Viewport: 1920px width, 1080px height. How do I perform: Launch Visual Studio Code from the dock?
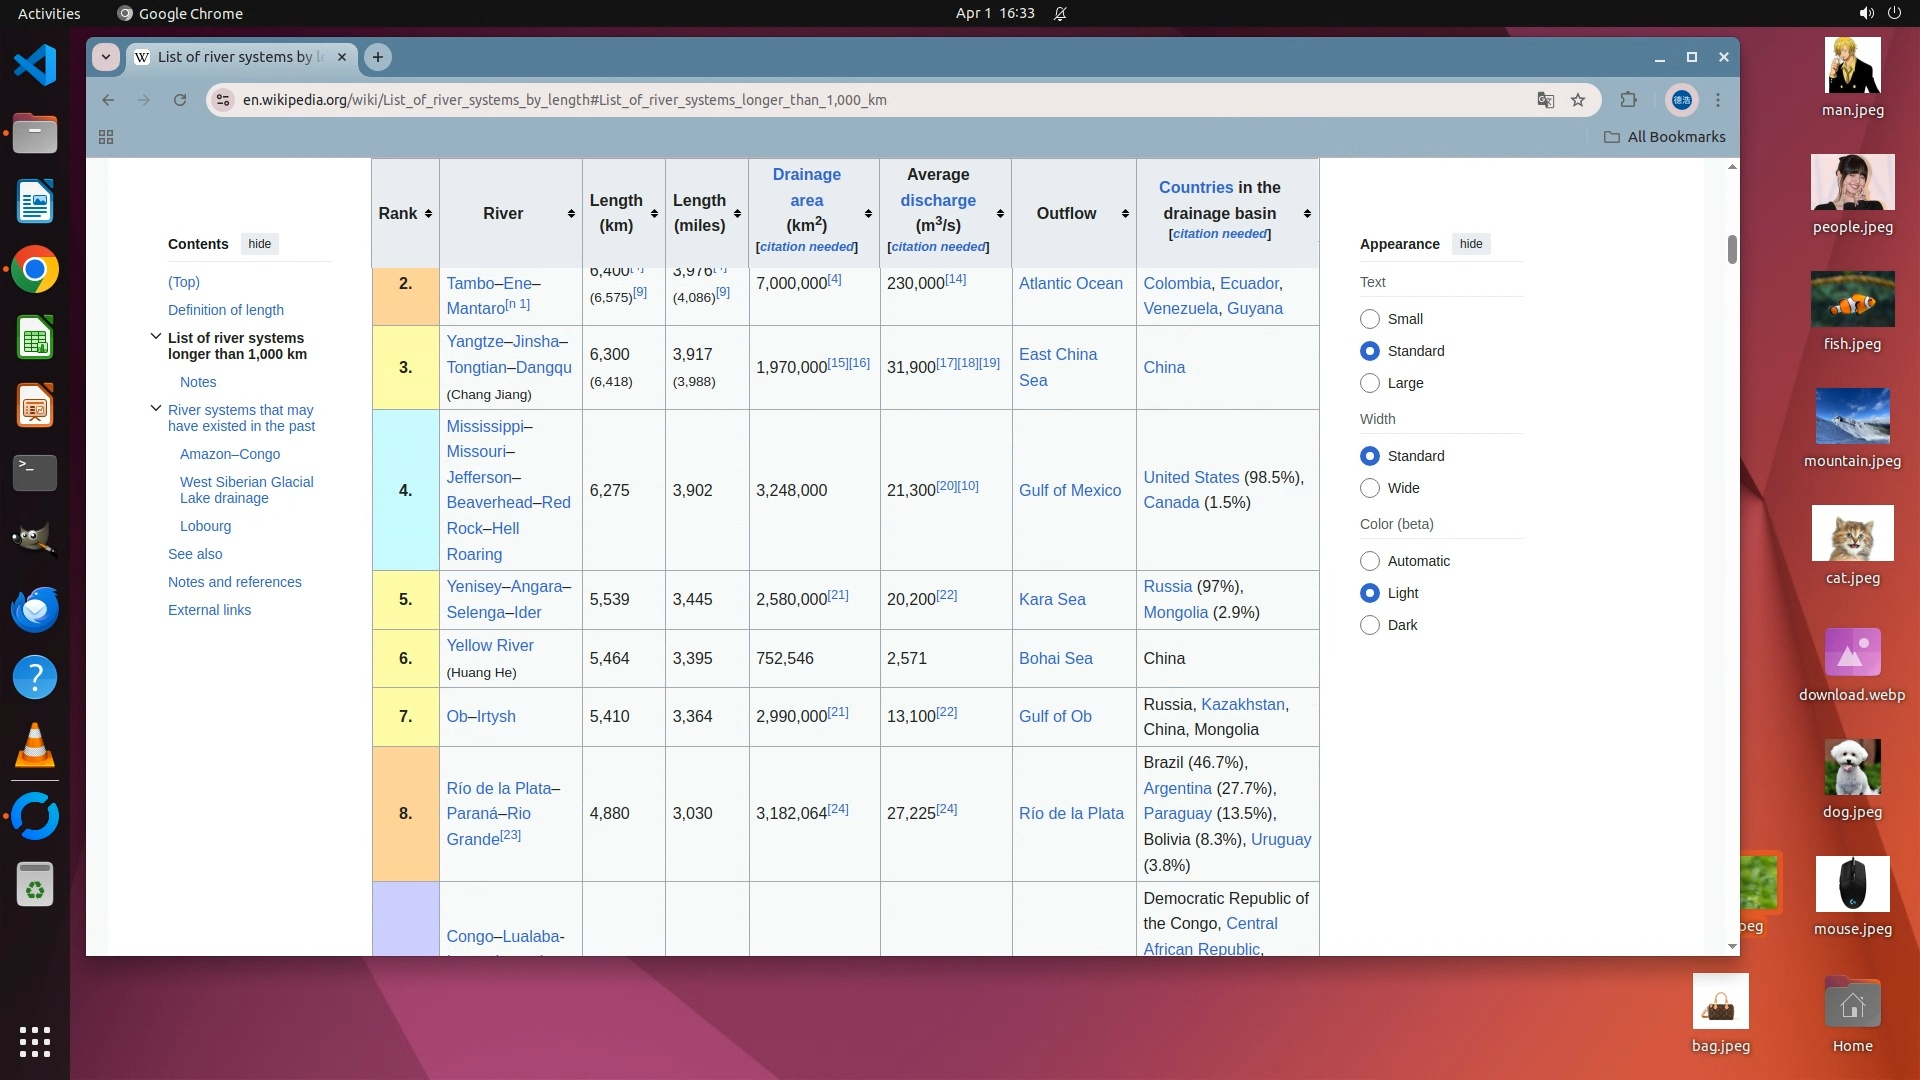tap(35, 66)
